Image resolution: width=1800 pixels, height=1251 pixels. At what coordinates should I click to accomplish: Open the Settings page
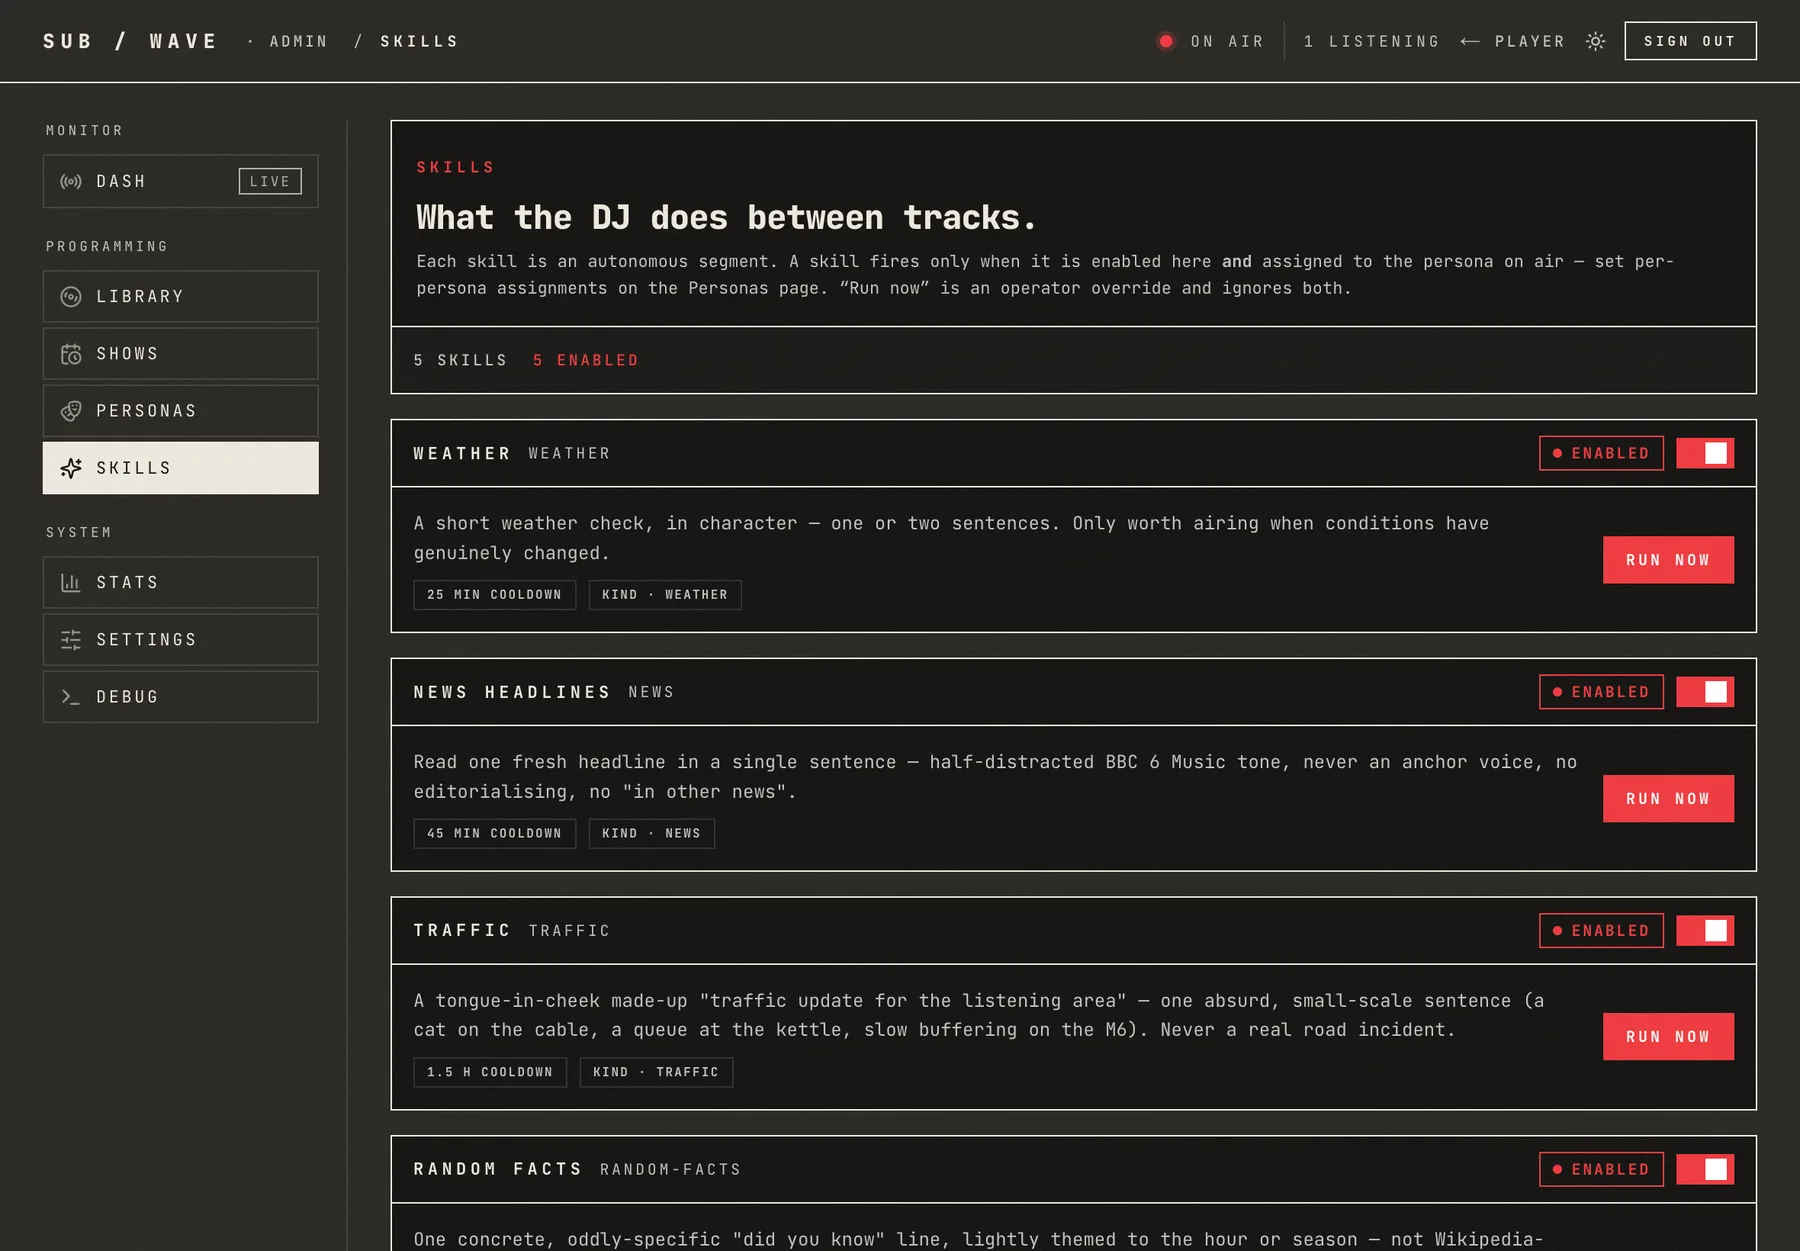coord(180,640)
